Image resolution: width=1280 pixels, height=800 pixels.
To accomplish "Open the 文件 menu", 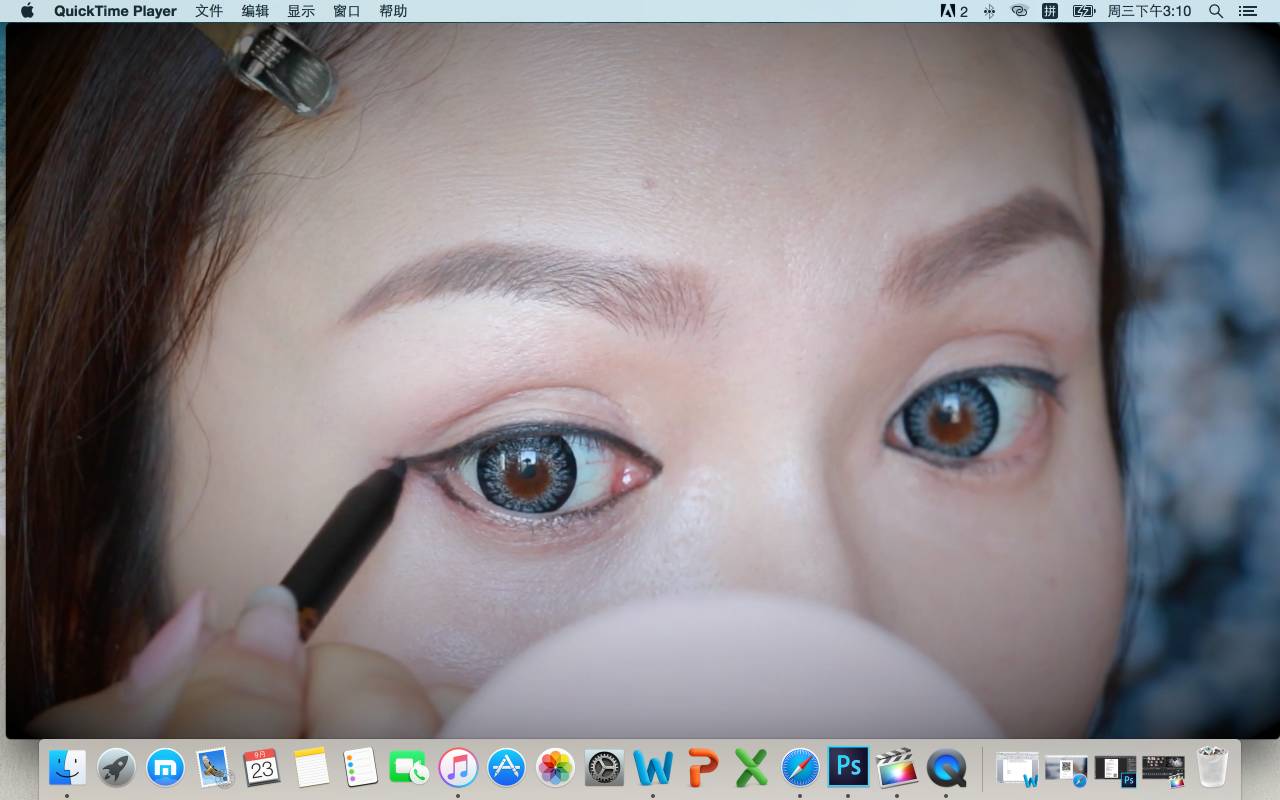I will coord(209,11).
